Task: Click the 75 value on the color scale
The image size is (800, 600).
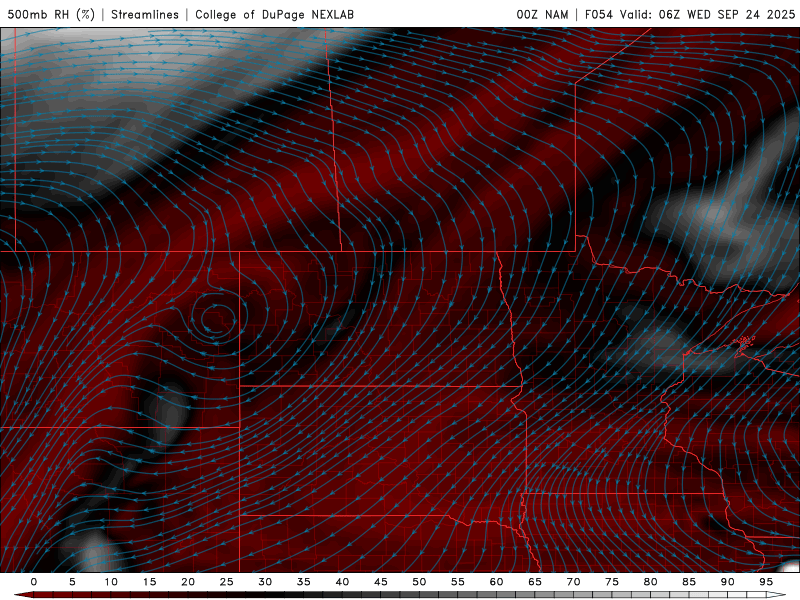Action: click(612, 582)
